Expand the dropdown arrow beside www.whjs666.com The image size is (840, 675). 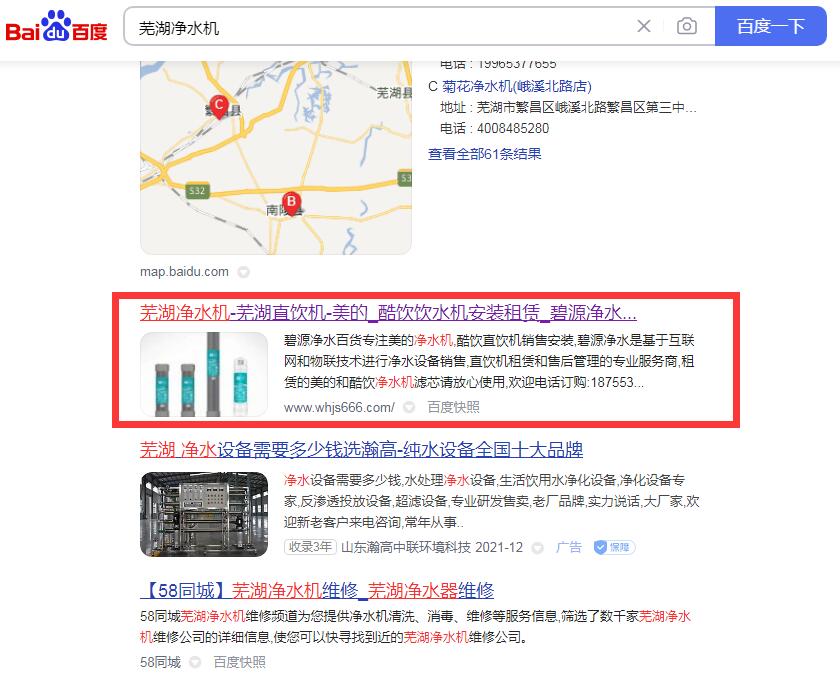pos(409,407)
